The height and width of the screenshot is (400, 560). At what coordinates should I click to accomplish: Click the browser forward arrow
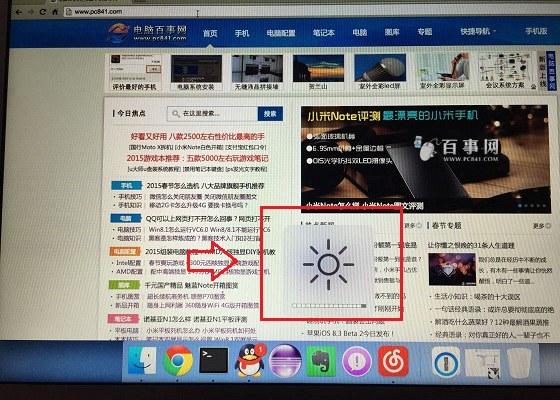coord(31,12)
